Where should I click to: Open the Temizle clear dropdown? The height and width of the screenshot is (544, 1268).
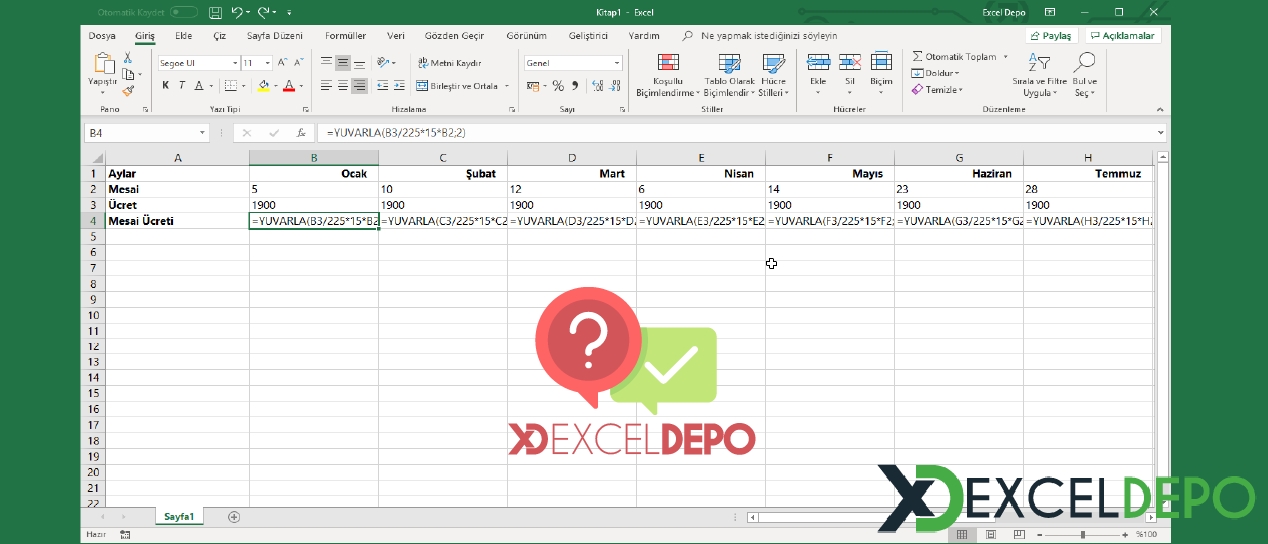pos(937,89)
